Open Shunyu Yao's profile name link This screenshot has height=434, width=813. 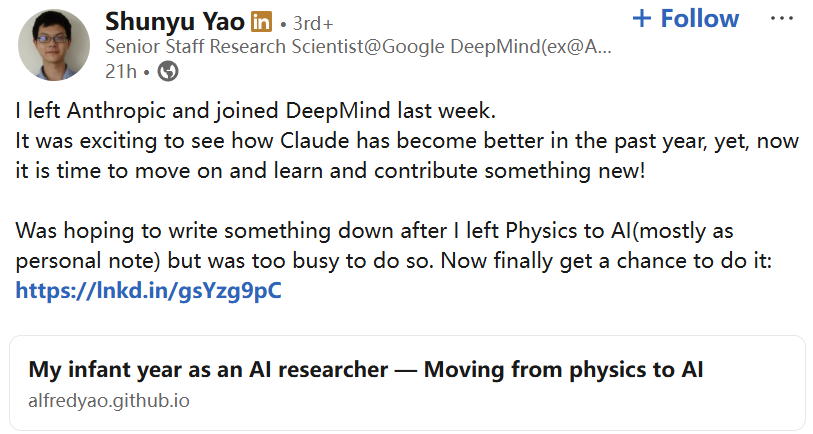[x=175, y=21]
